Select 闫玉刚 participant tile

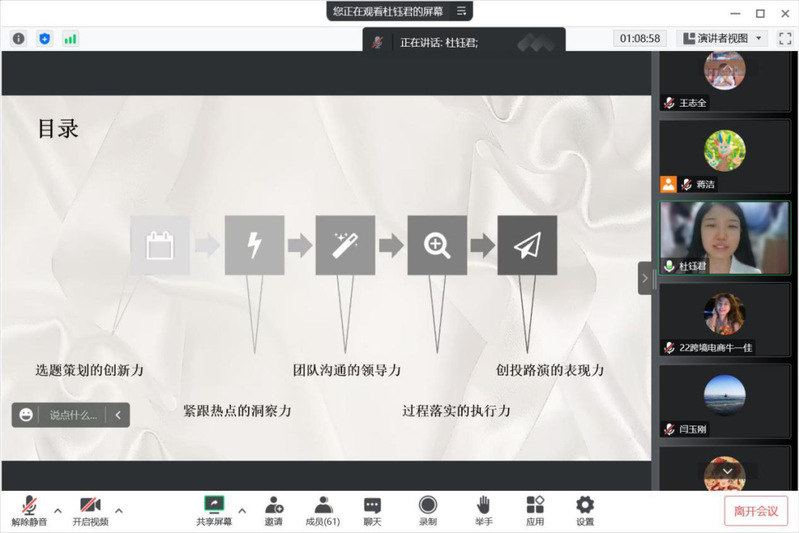click(x=724, y=401)
